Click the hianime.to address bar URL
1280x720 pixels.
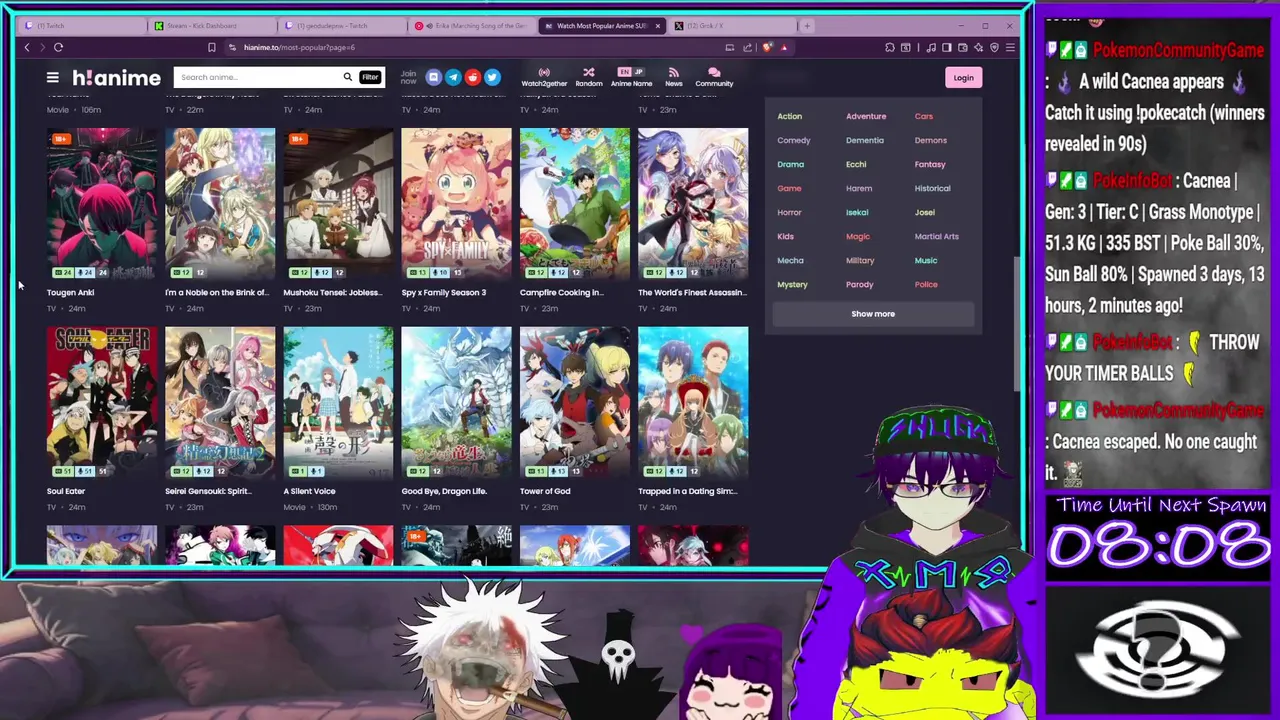(x=299, y=47)
